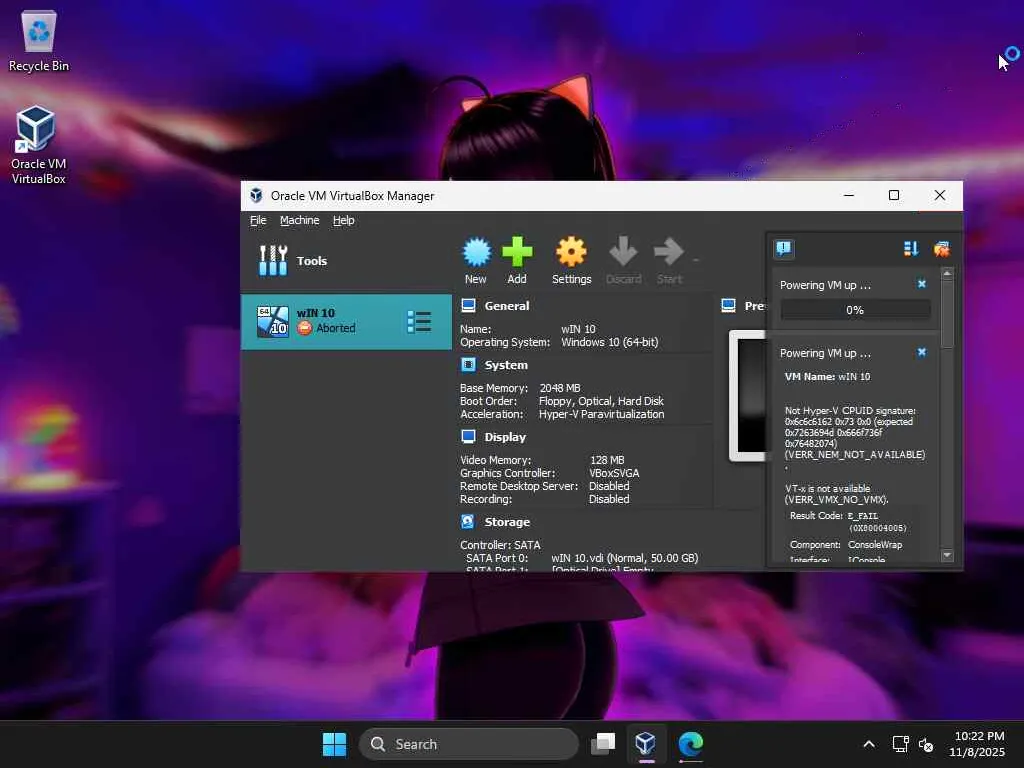Open the Tools wrench icon

click(x=273, y=261)
